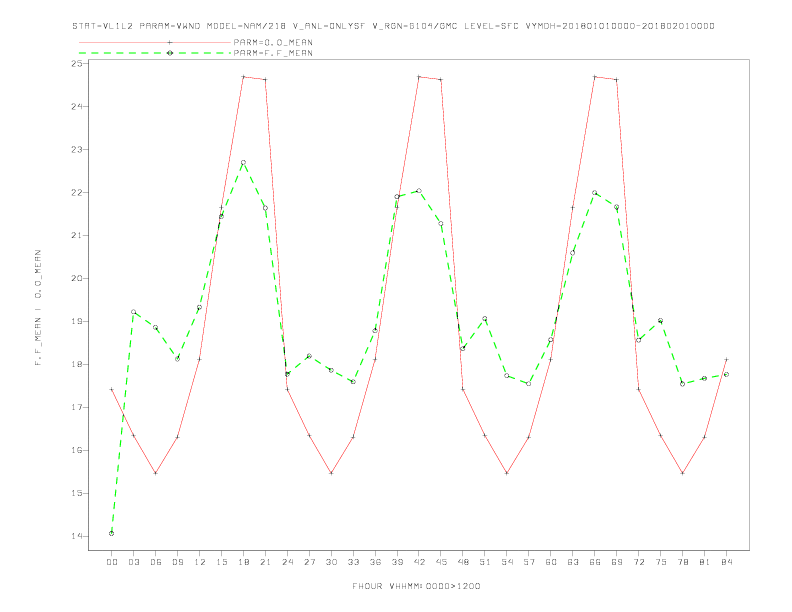
Task: Click the green circle data point at hour 00
Action: pos(112,533)
